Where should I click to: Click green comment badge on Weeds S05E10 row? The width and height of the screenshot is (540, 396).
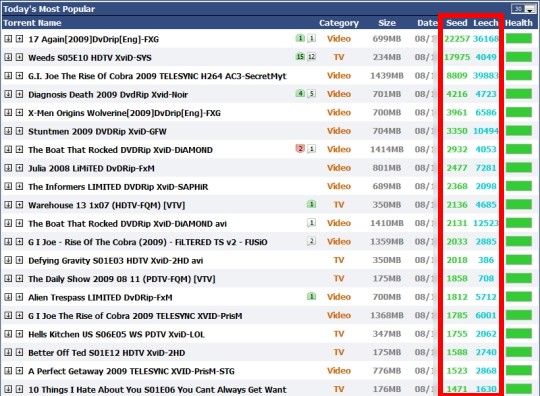point(300,56)
